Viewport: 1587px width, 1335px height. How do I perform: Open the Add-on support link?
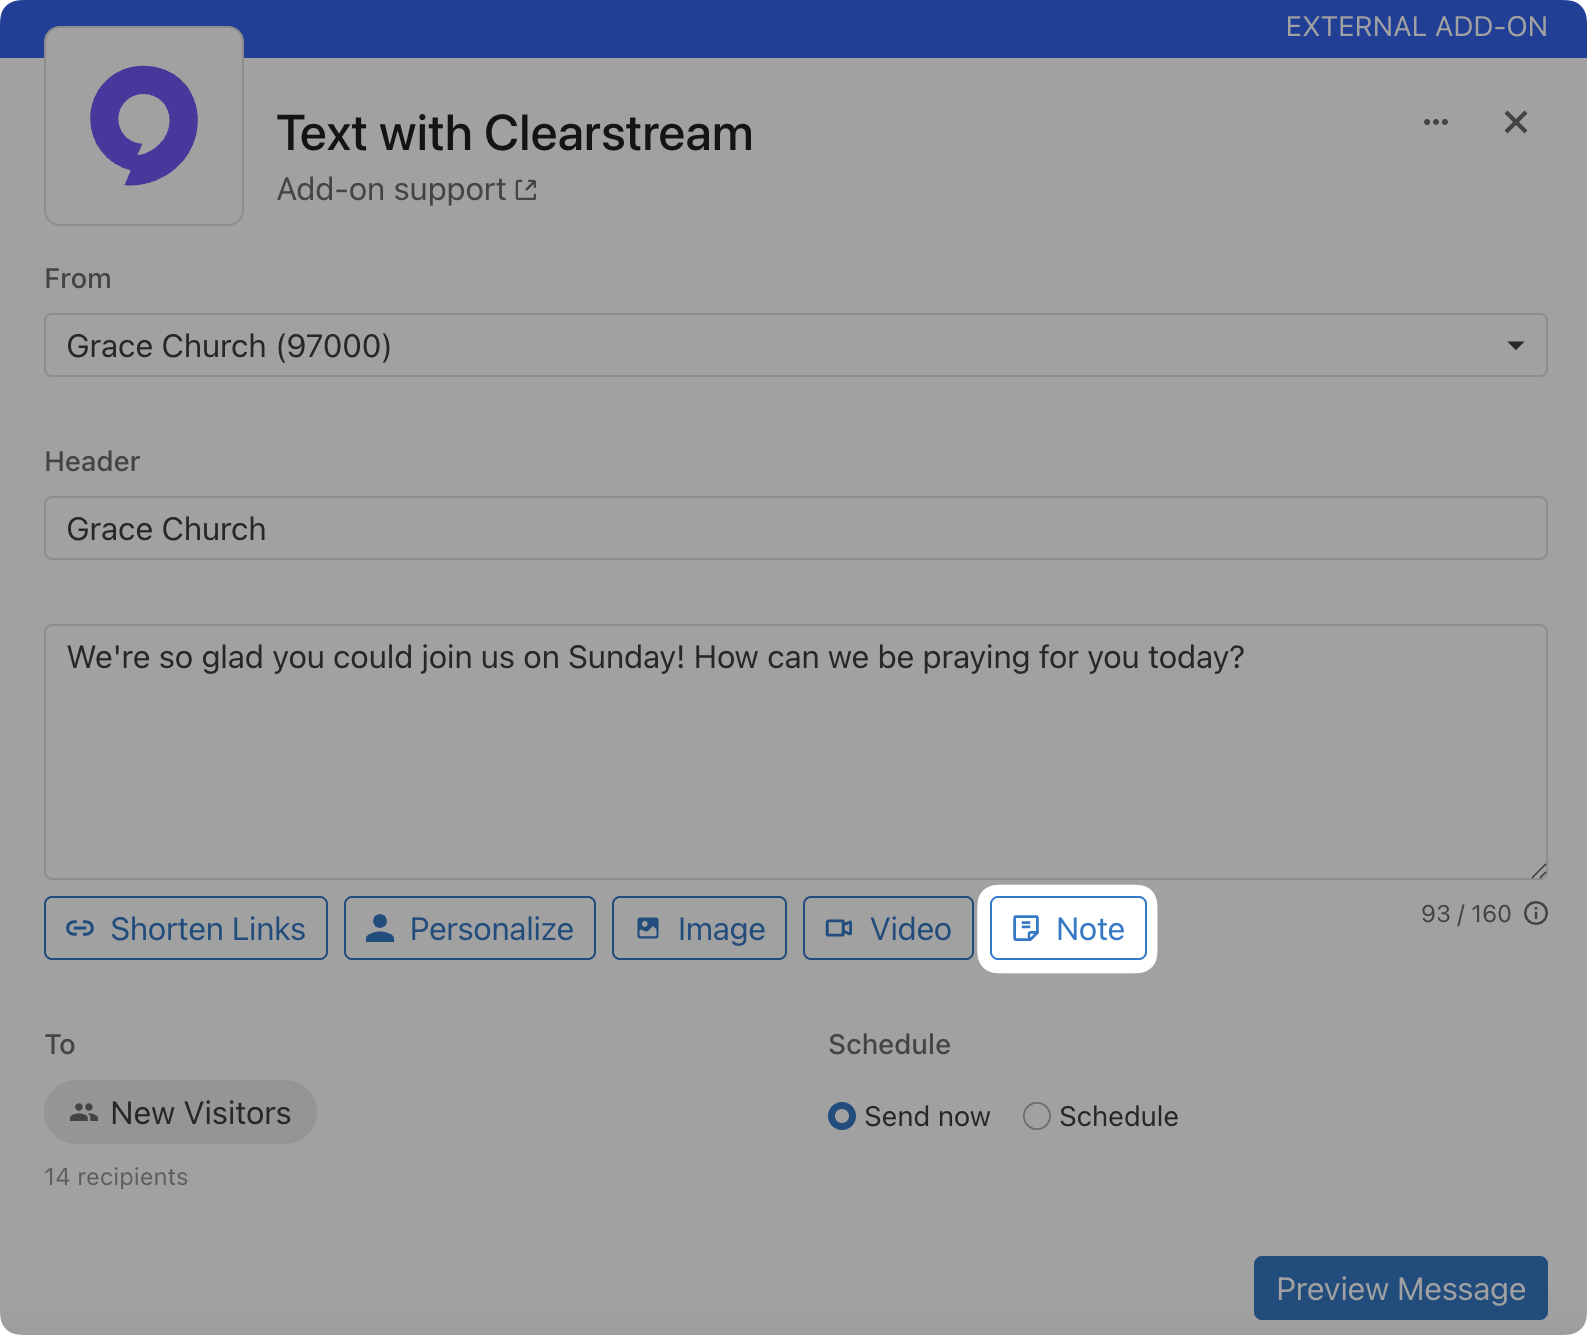click(x=392, y=190)
